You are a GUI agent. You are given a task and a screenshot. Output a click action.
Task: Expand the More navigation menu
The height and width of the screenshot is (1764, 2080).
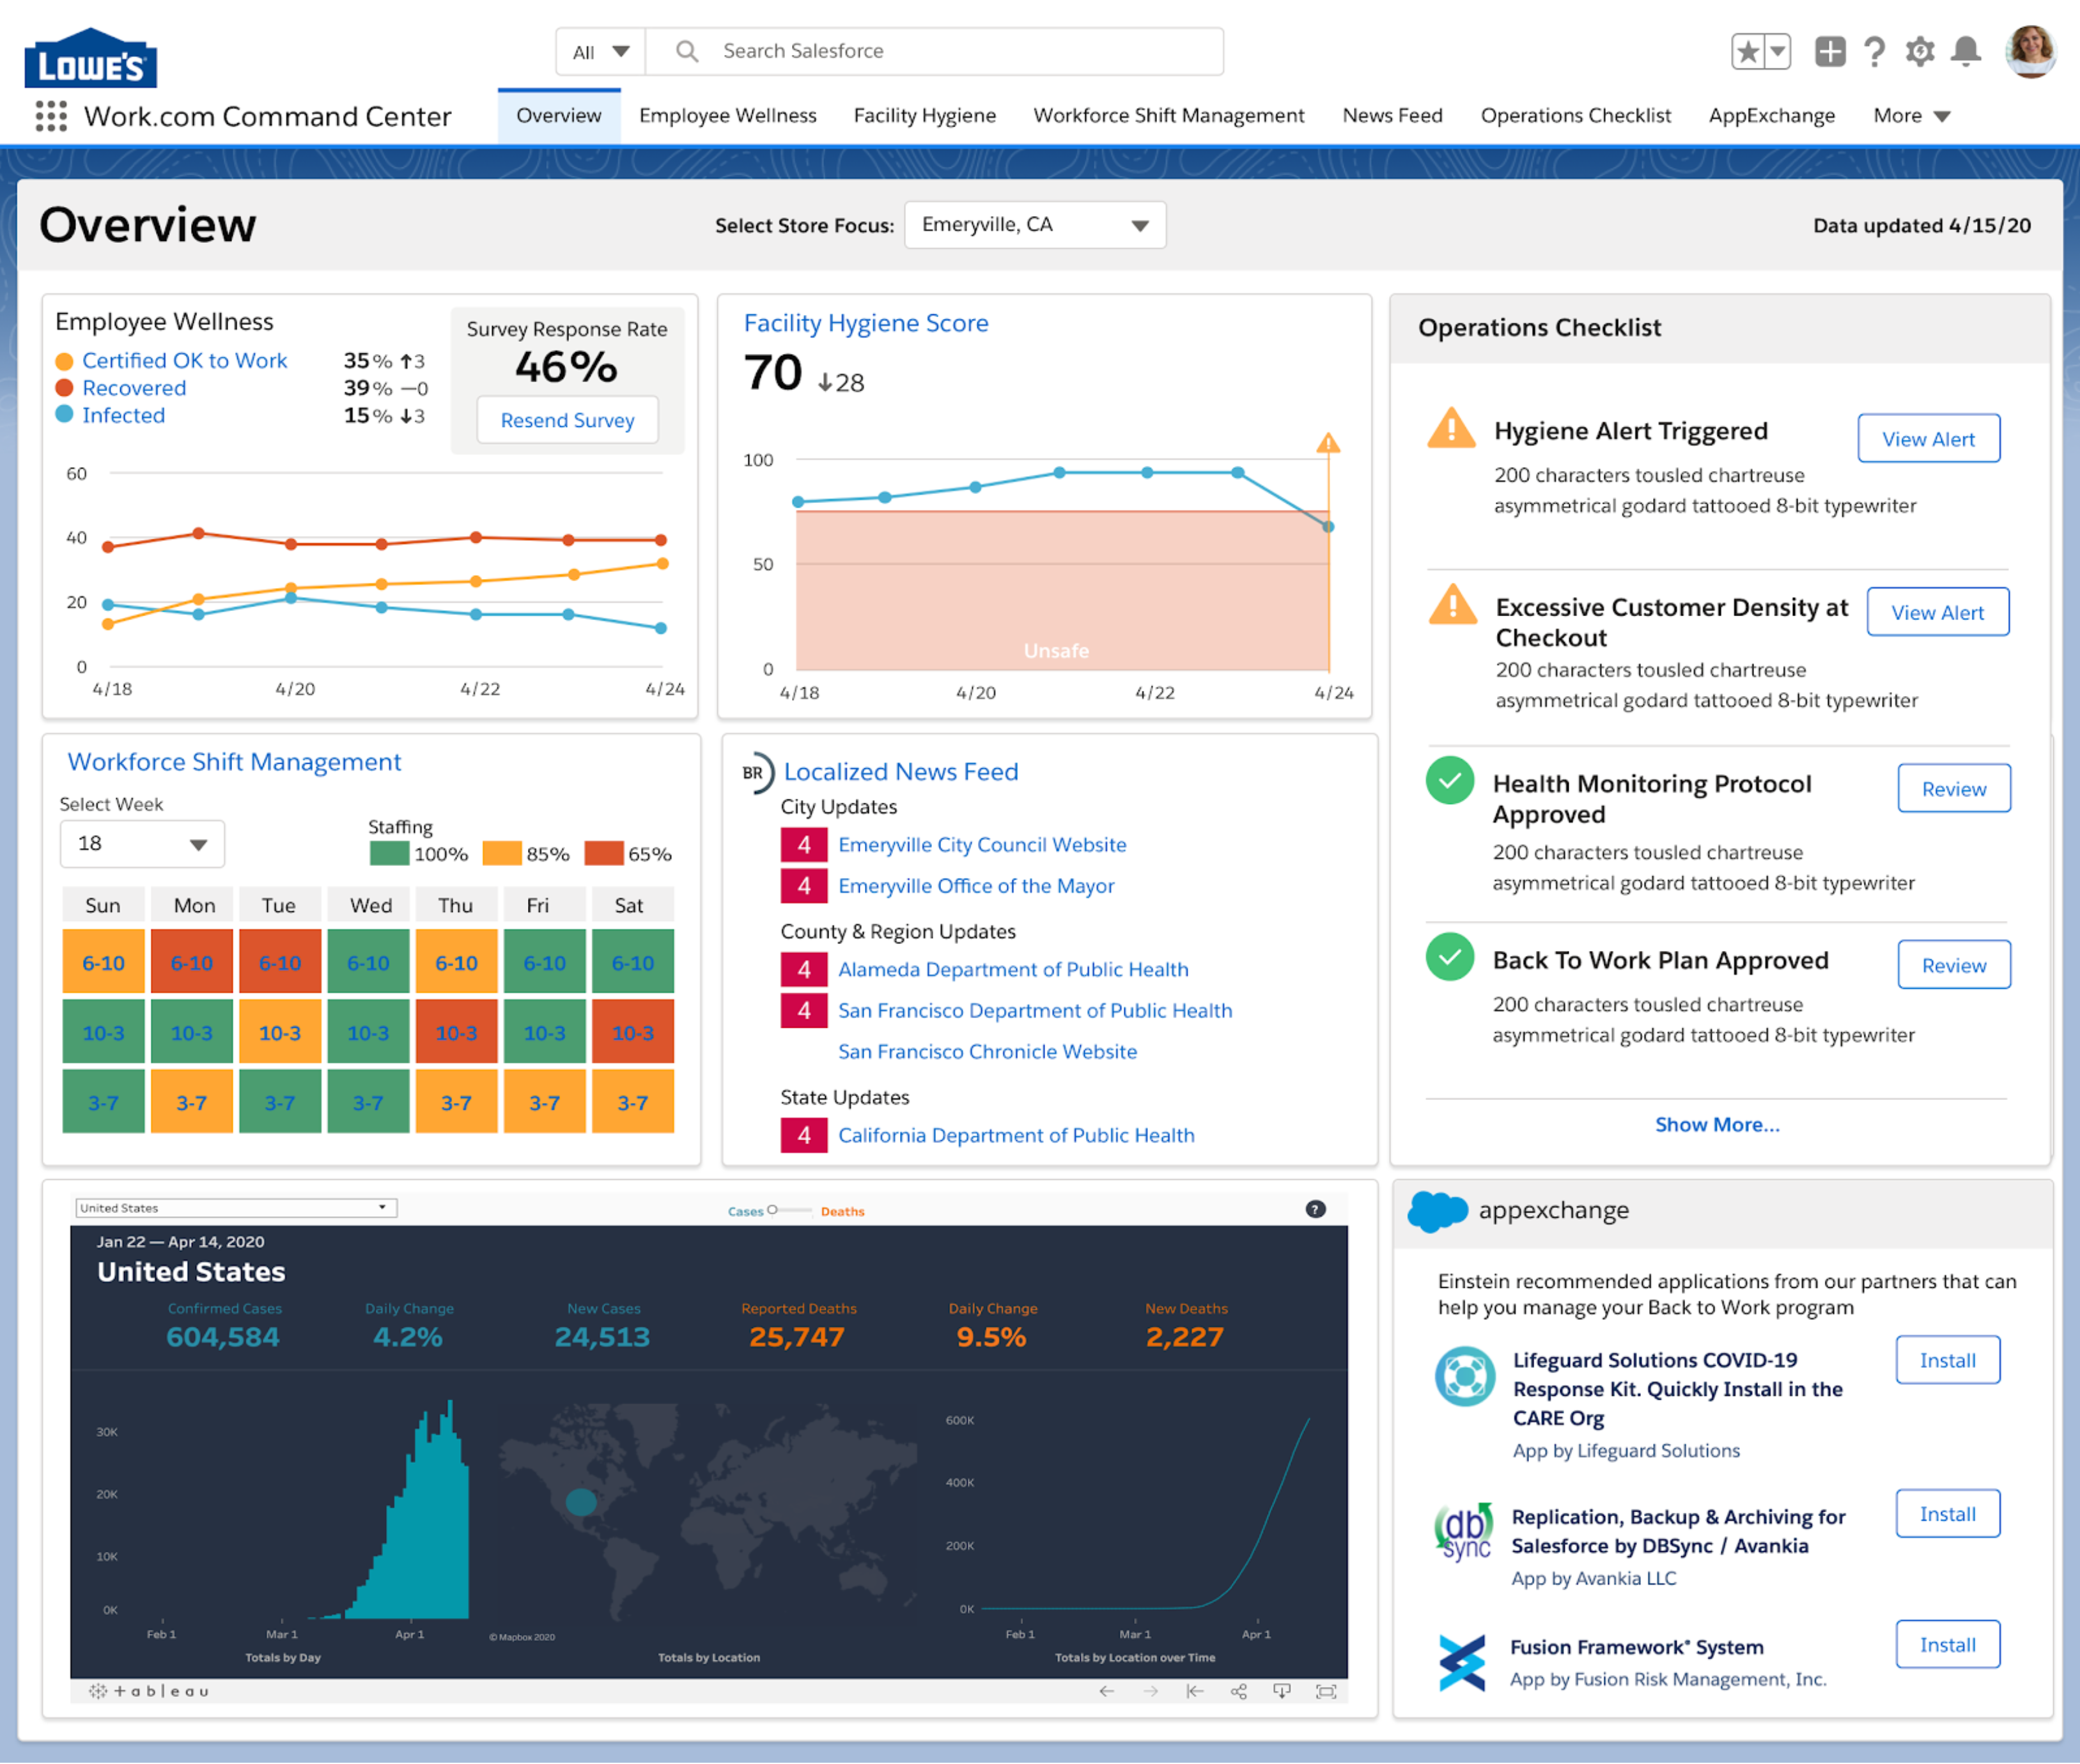pyautogui.click(x=1911, y=115)
